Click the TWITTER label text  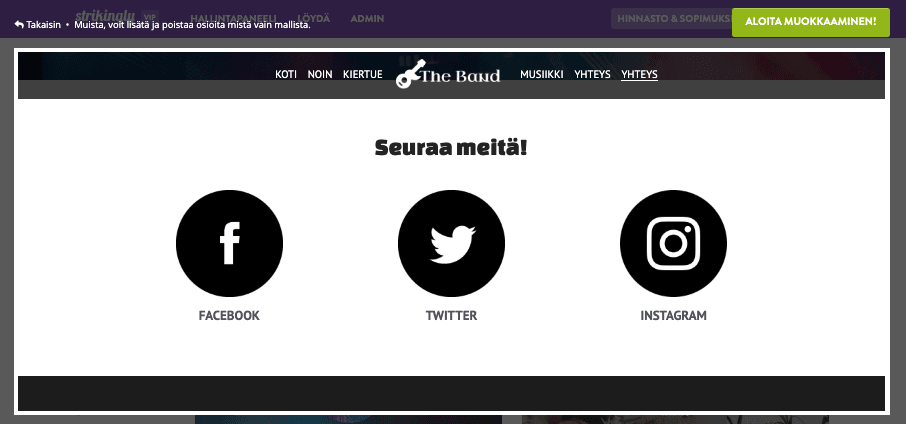[451, 315]
